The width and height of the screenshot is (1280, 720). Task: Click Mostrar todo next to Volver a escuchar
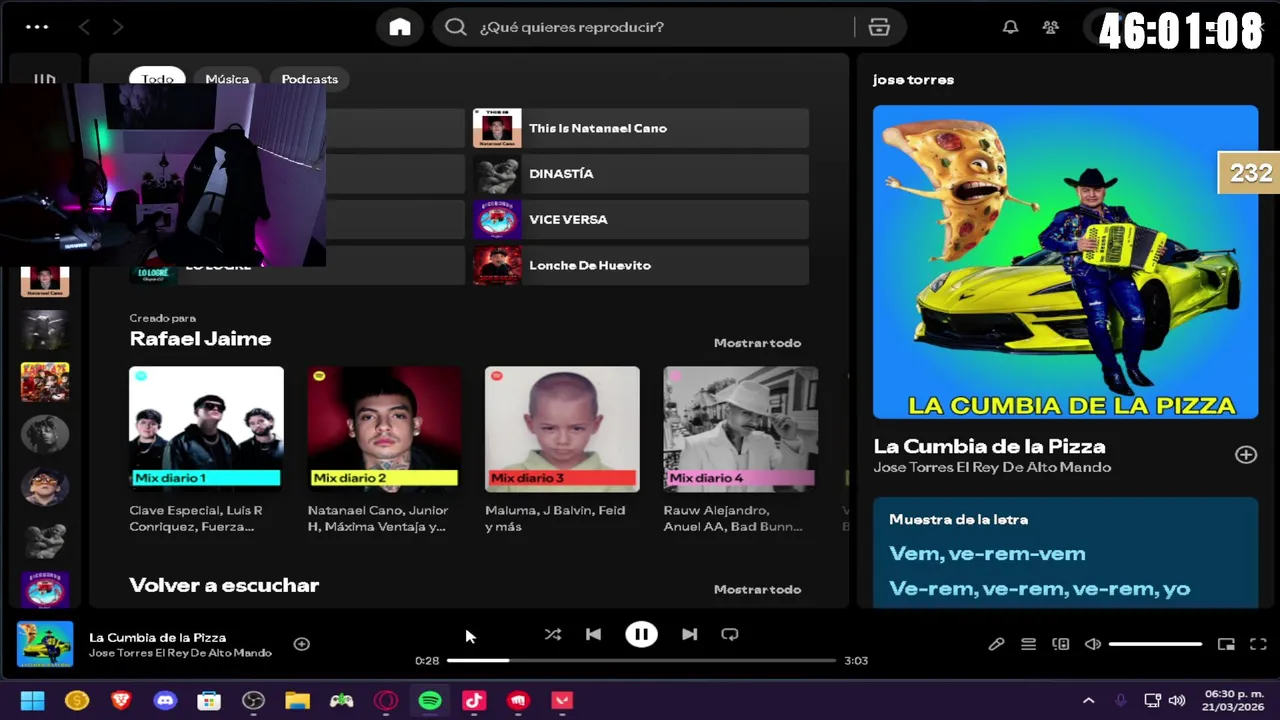[757, 589]
